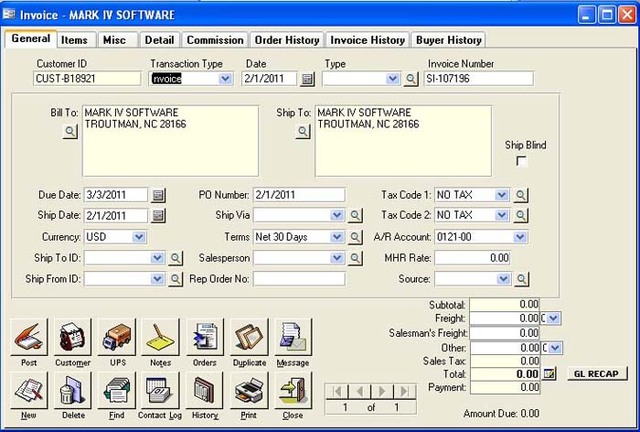Expand the Terms Net 30 Days dropdown
Image resolution: width=640 pixels, height=432 pixels.
[x=337, y=237]
